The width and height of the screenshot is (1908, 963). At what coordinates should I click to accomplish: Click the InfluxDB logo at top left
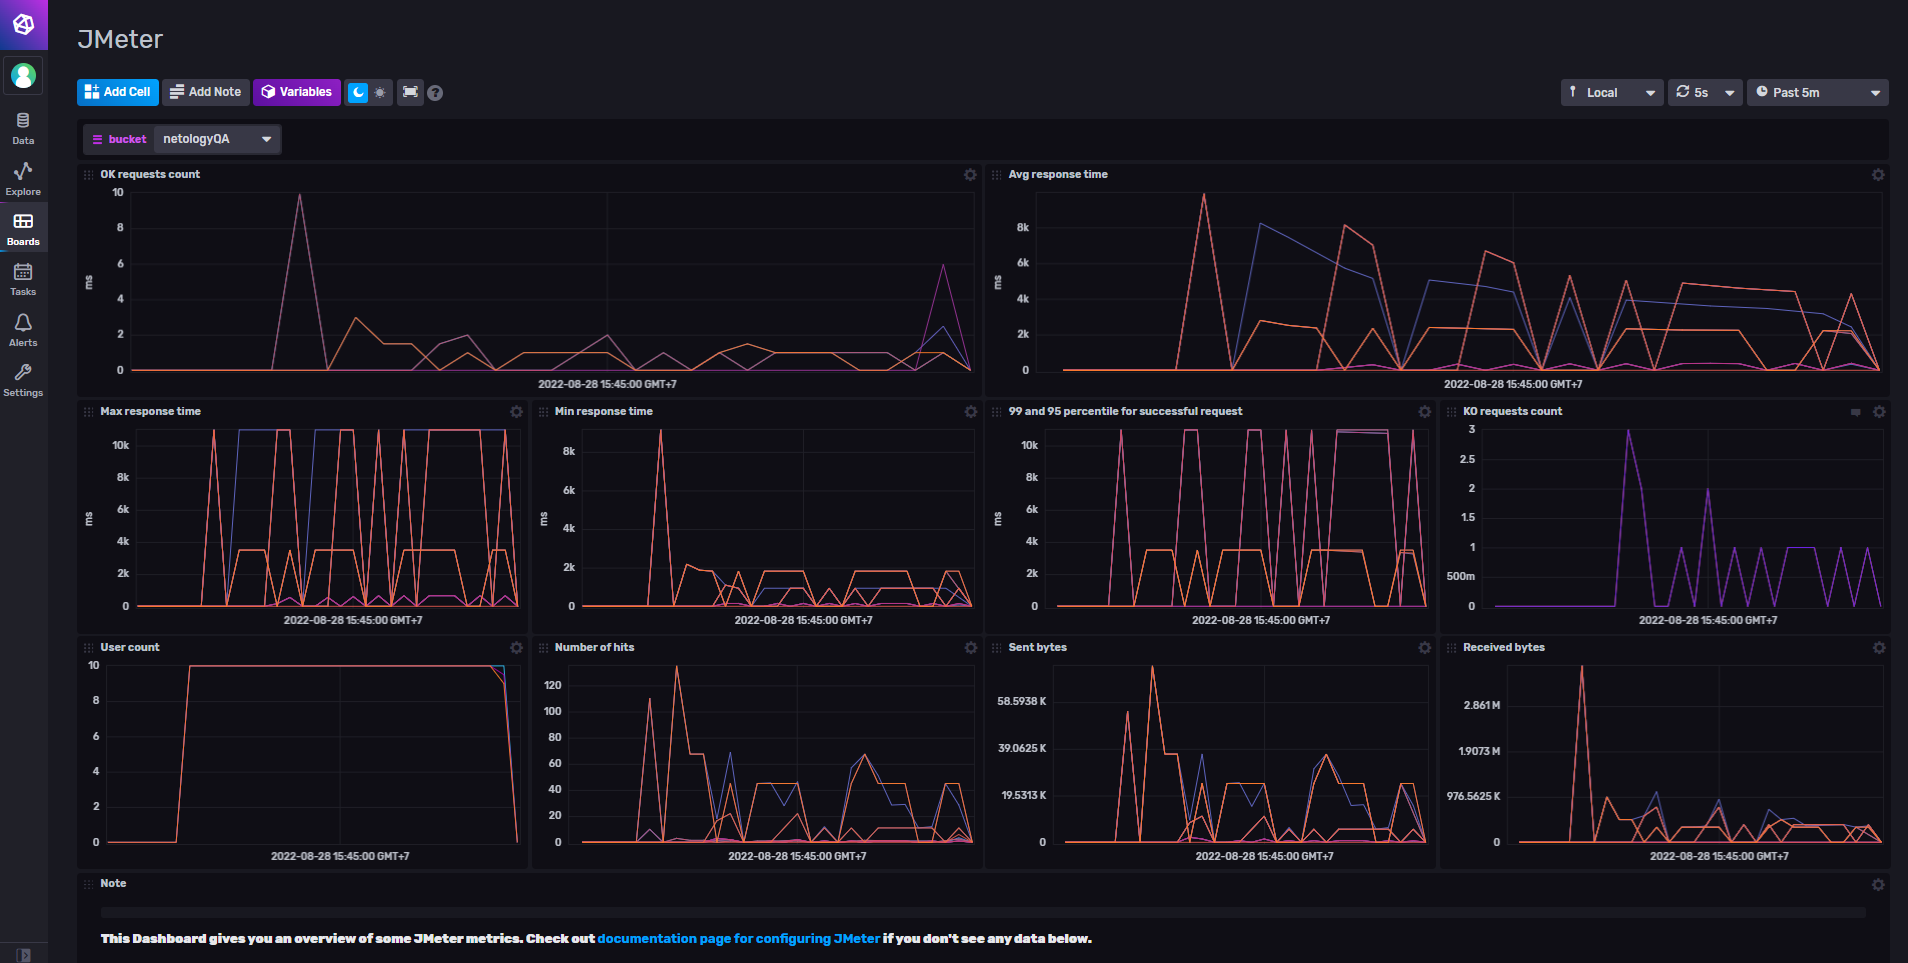pyautogui.click(x=23, y=24)
